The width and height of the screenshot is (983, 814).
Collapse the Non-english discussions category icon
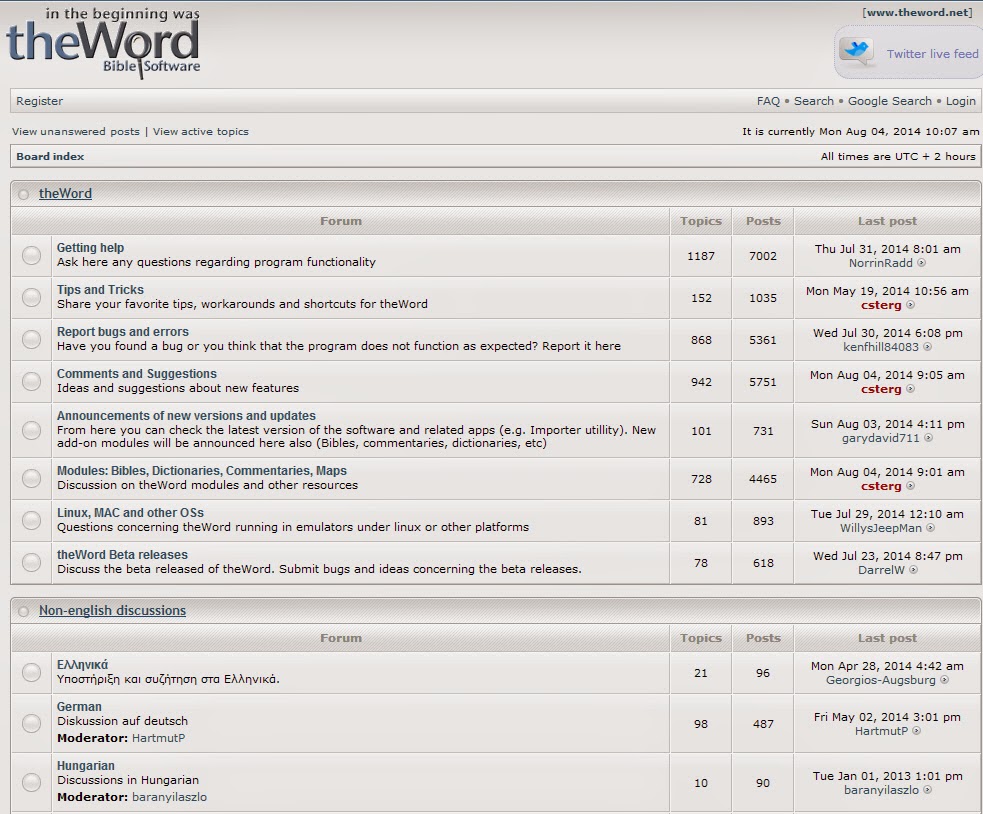24,611
